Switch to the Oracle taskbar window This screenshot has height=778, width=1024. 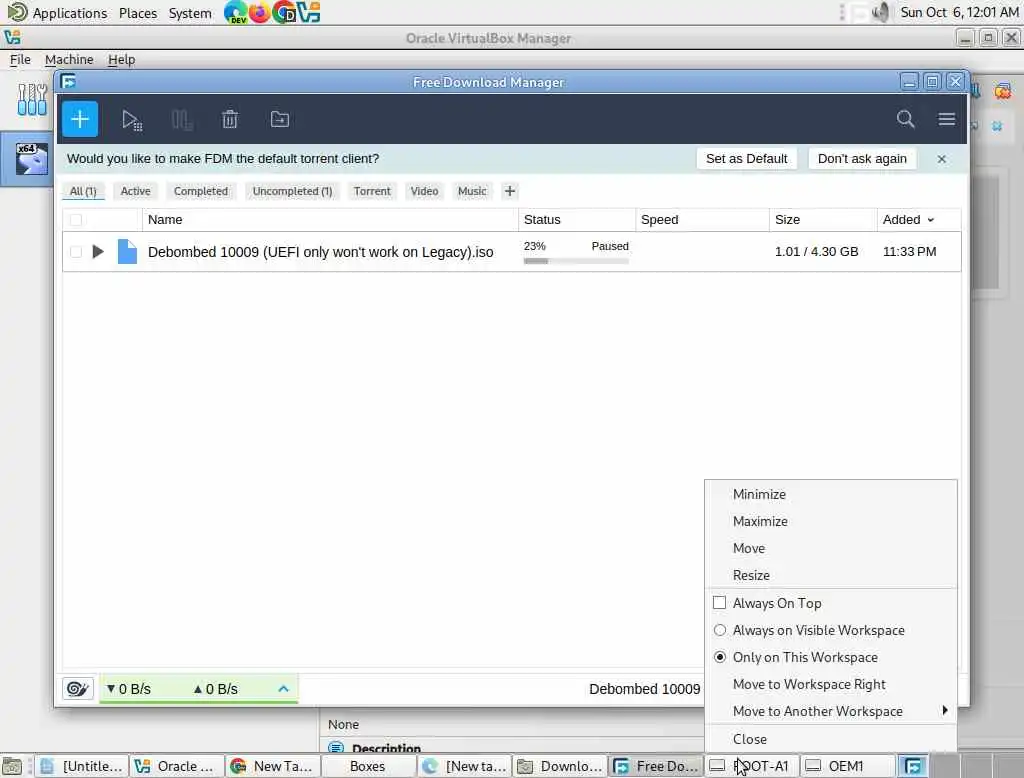point(176,766)
